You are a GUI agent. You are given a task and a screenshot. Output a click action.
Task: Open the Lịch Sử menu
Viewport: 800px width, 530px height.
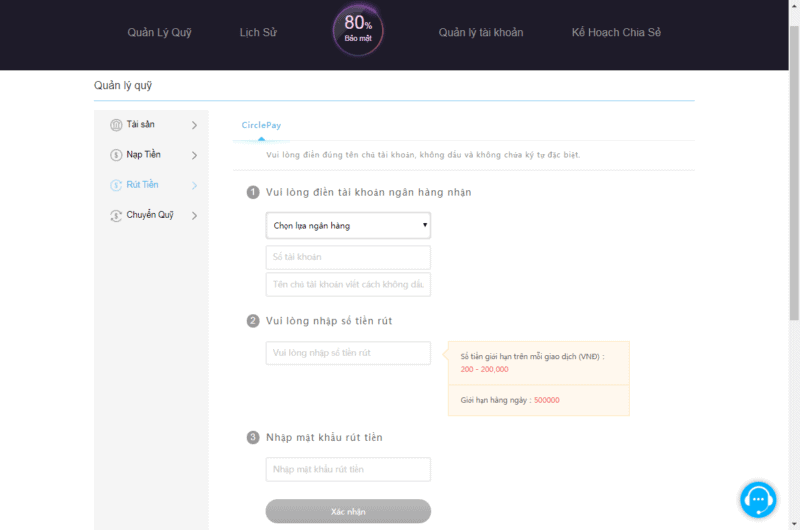(258, 32)
